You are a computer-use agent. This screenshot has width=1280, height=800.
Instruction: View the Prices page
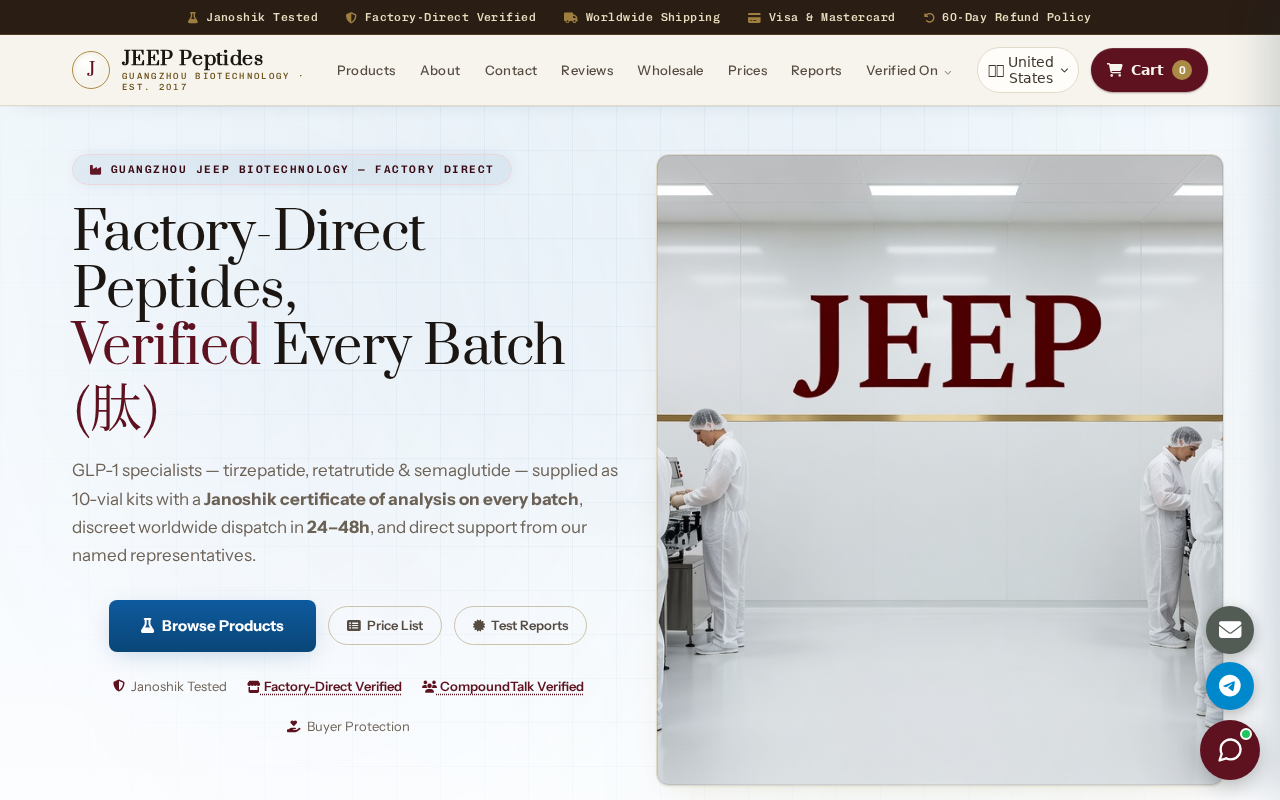pos(748,70)
